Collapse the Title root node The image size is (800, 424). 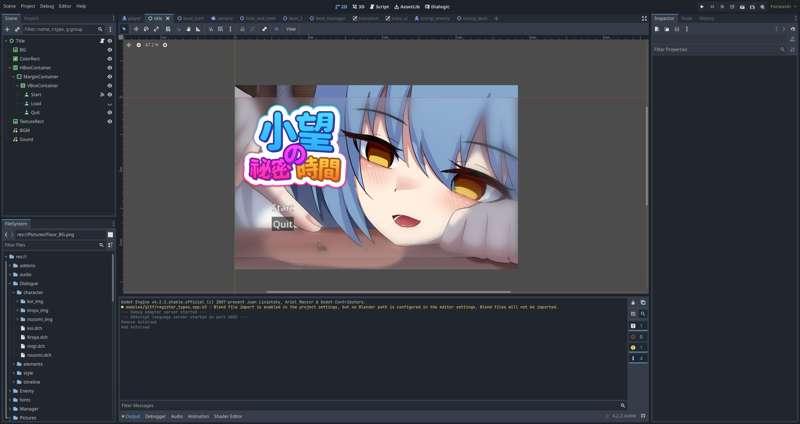point(6,41)
